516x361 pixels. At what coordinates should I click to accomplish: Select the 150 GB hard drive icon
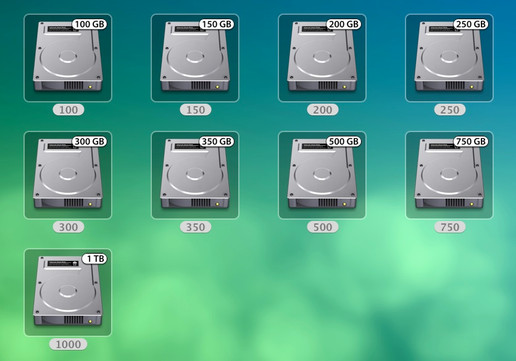tap(195, 58)
